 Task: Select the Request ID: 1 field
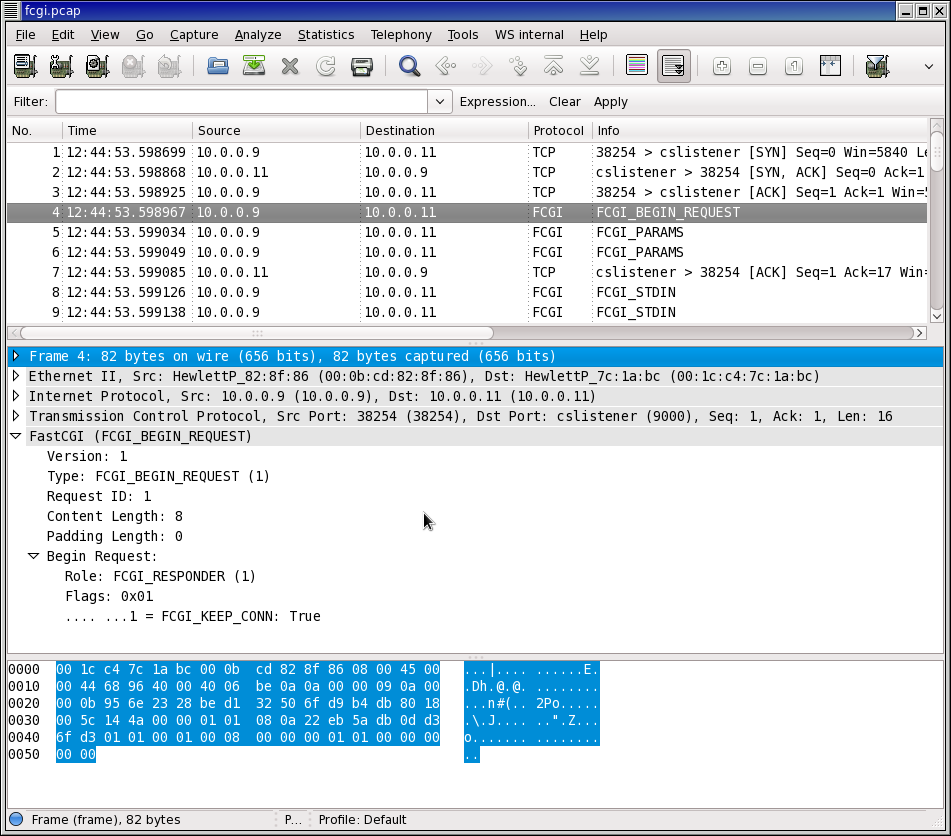[x=99, y=496]
